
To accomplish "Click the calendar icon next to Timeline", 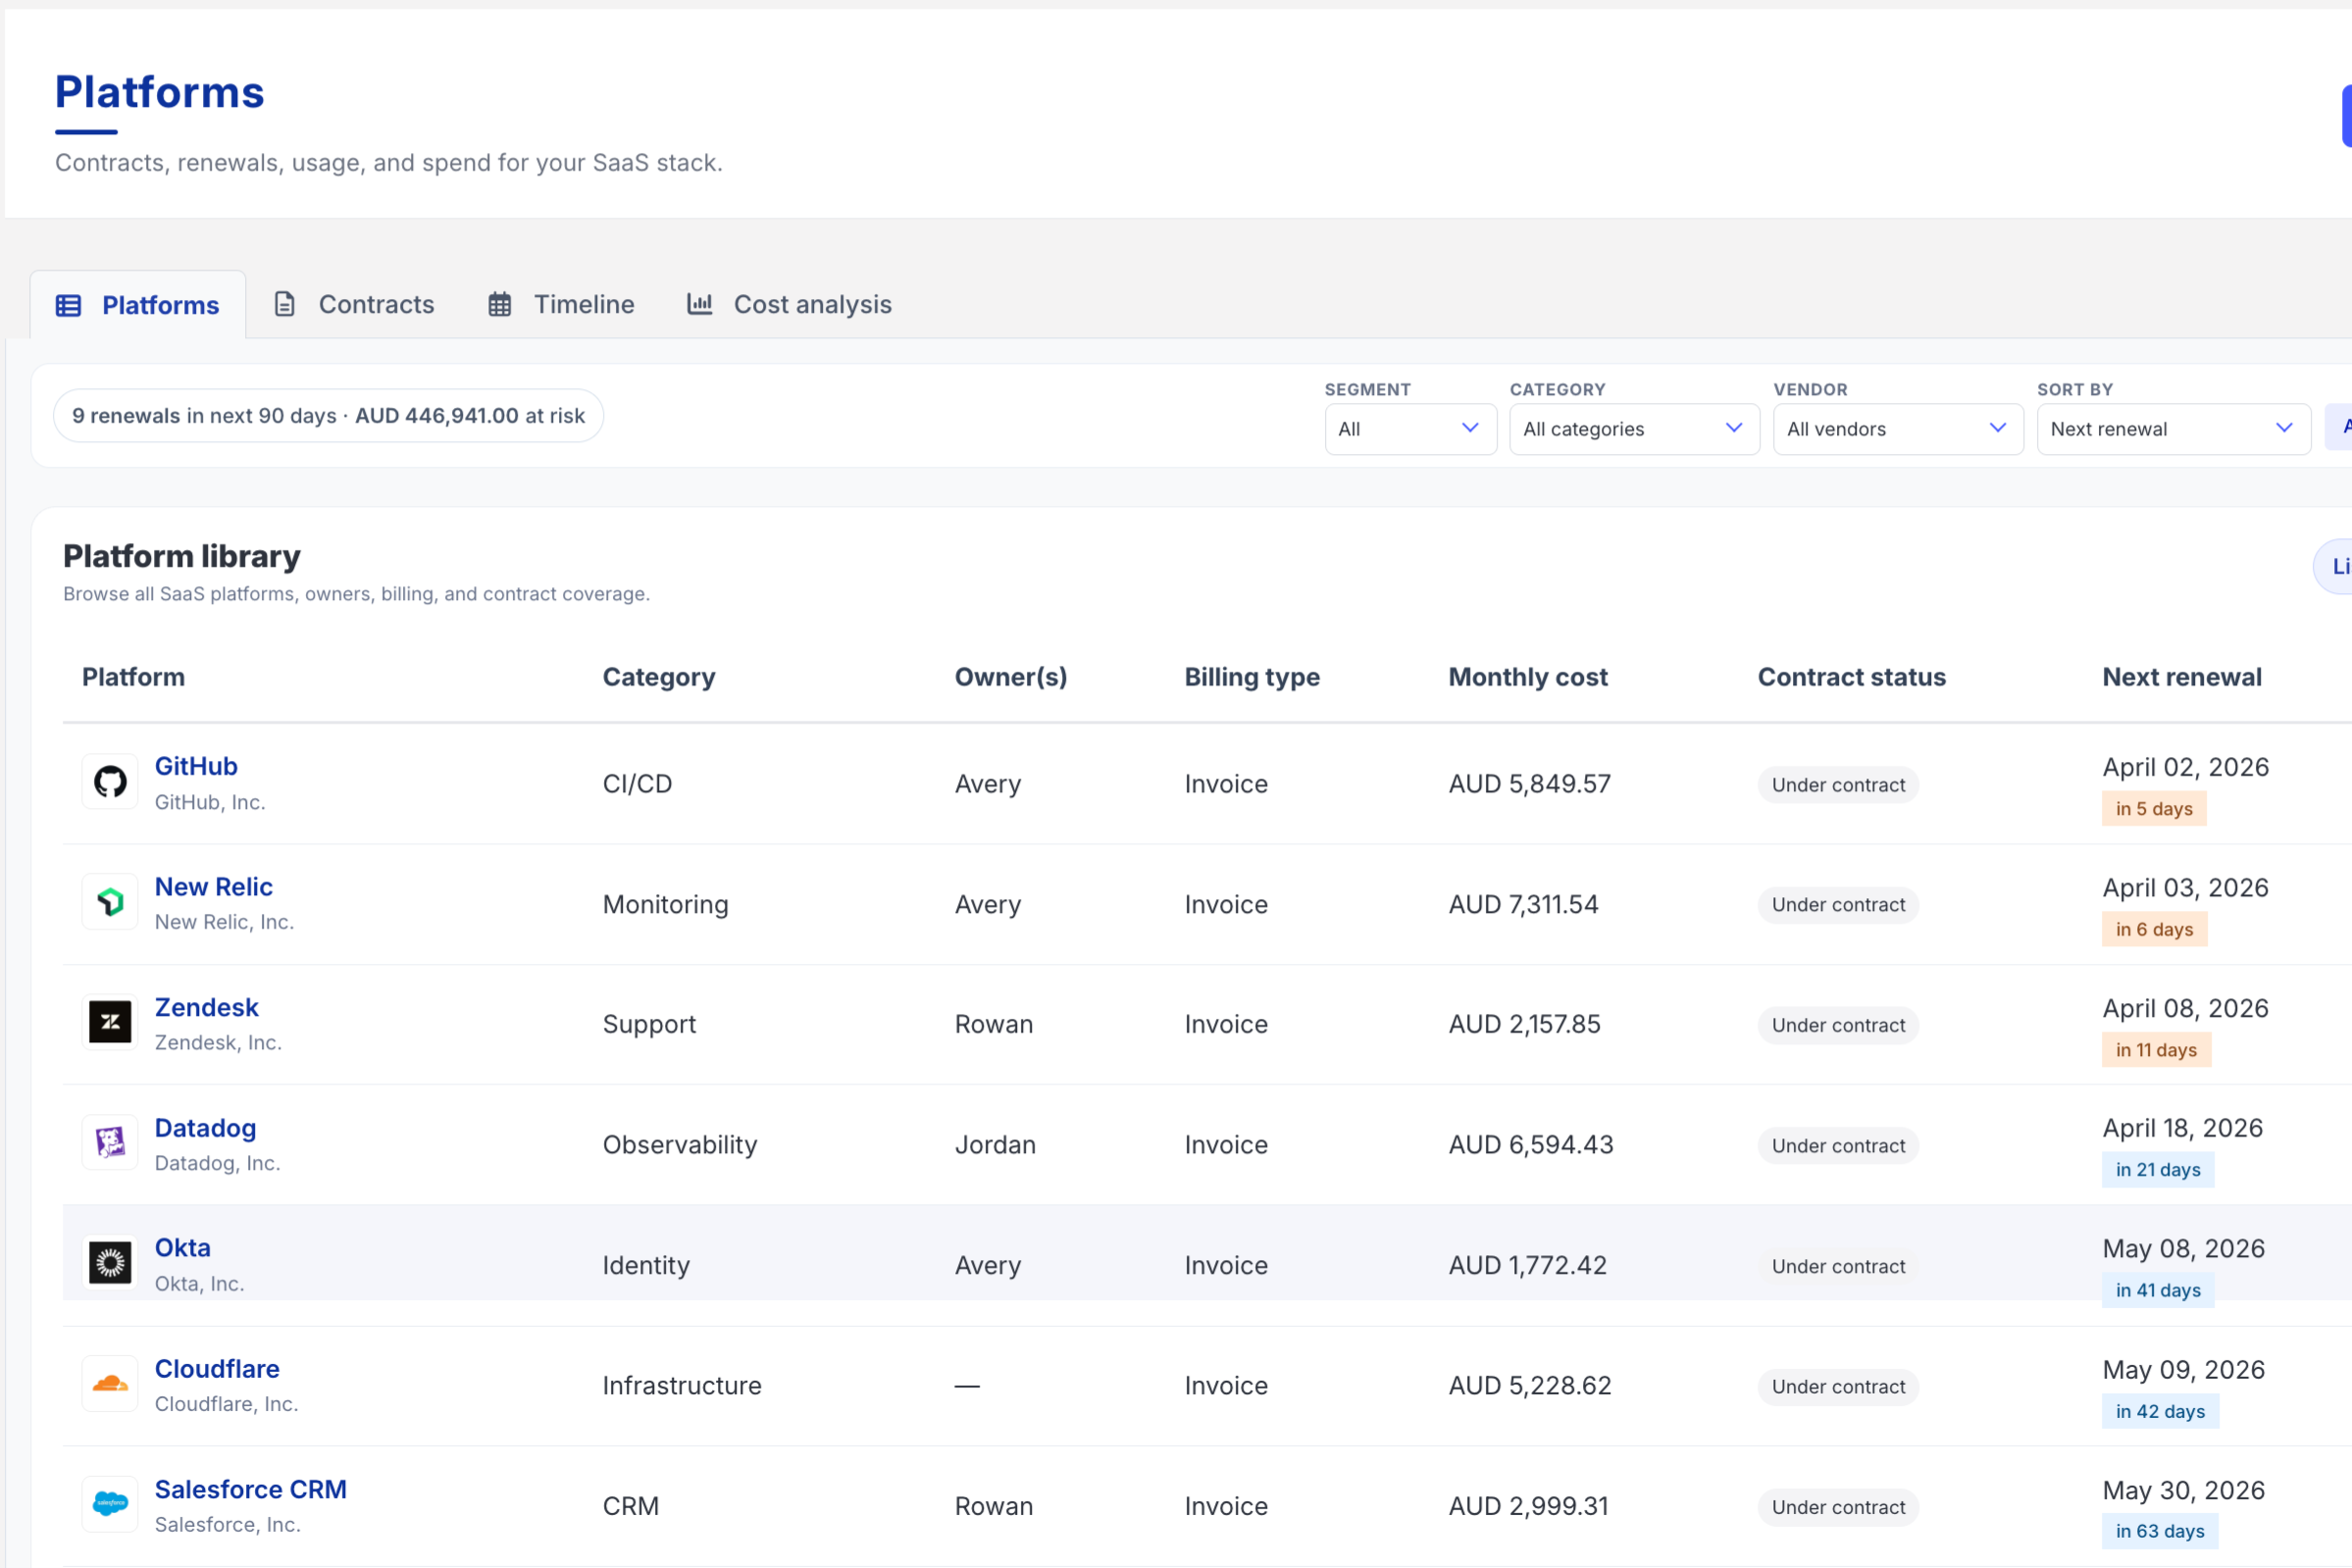I will (501, 304).
